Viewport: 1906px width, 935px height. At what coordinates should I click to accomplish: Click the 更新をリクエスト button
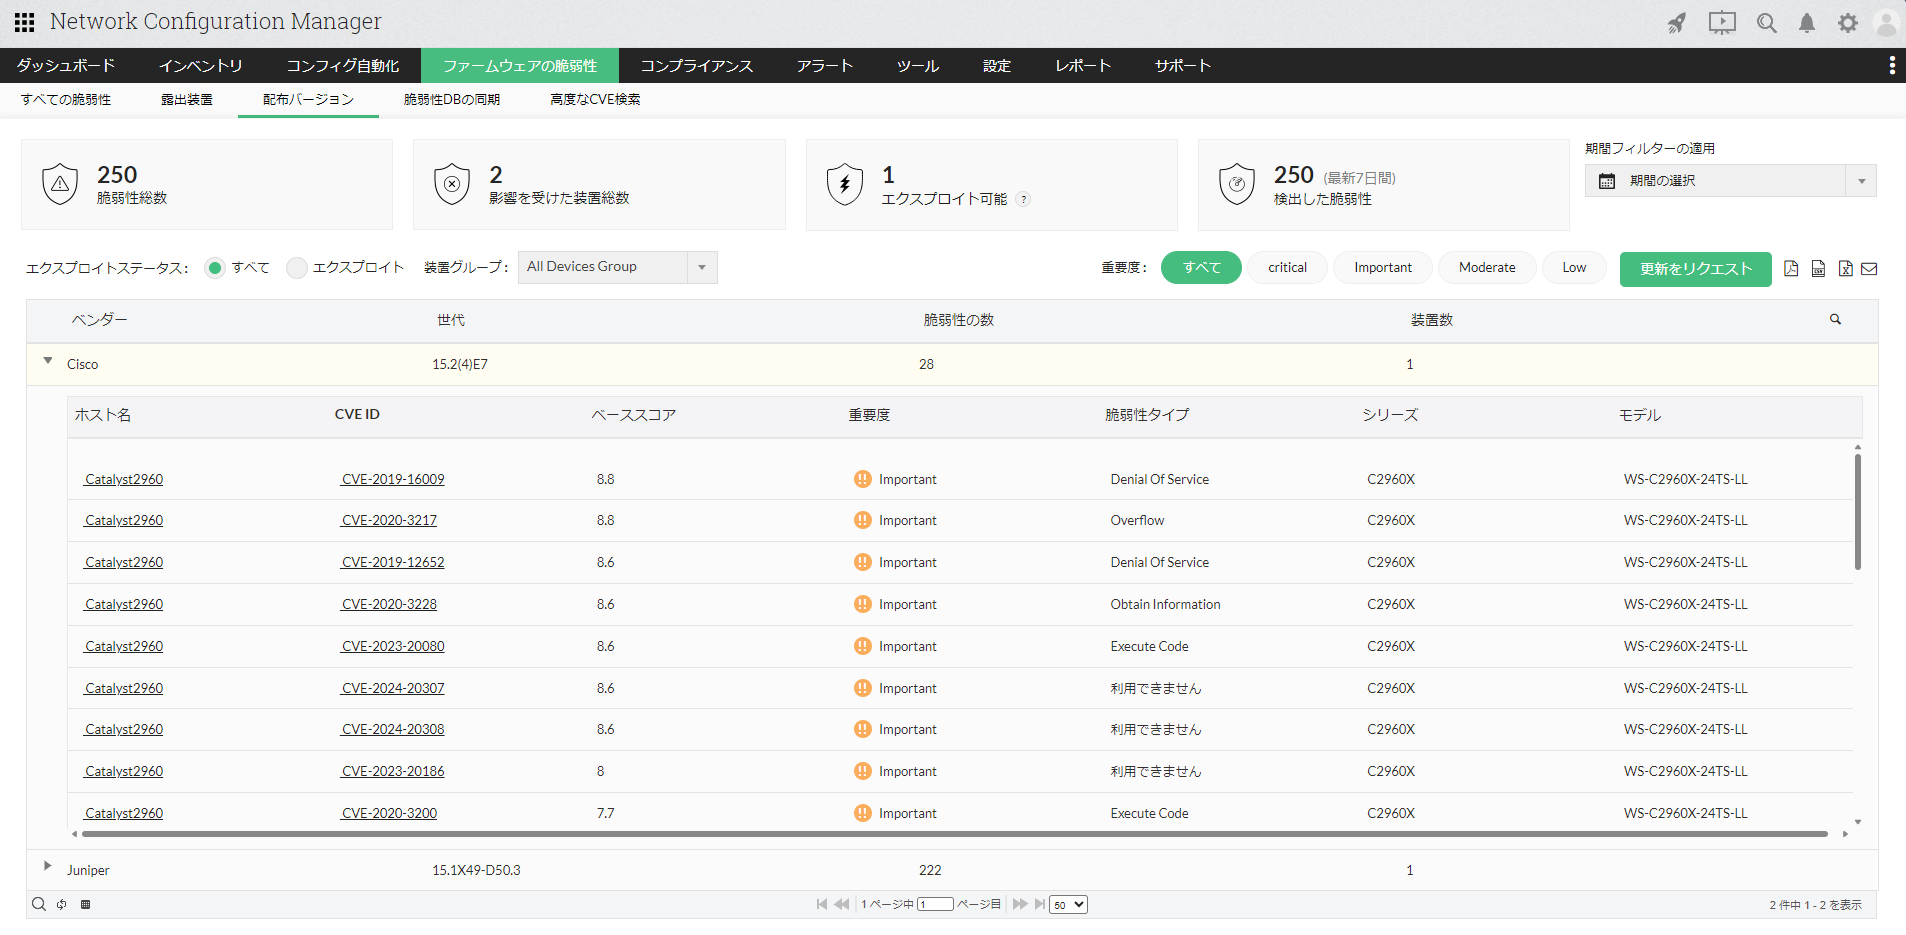point(1695,269)
